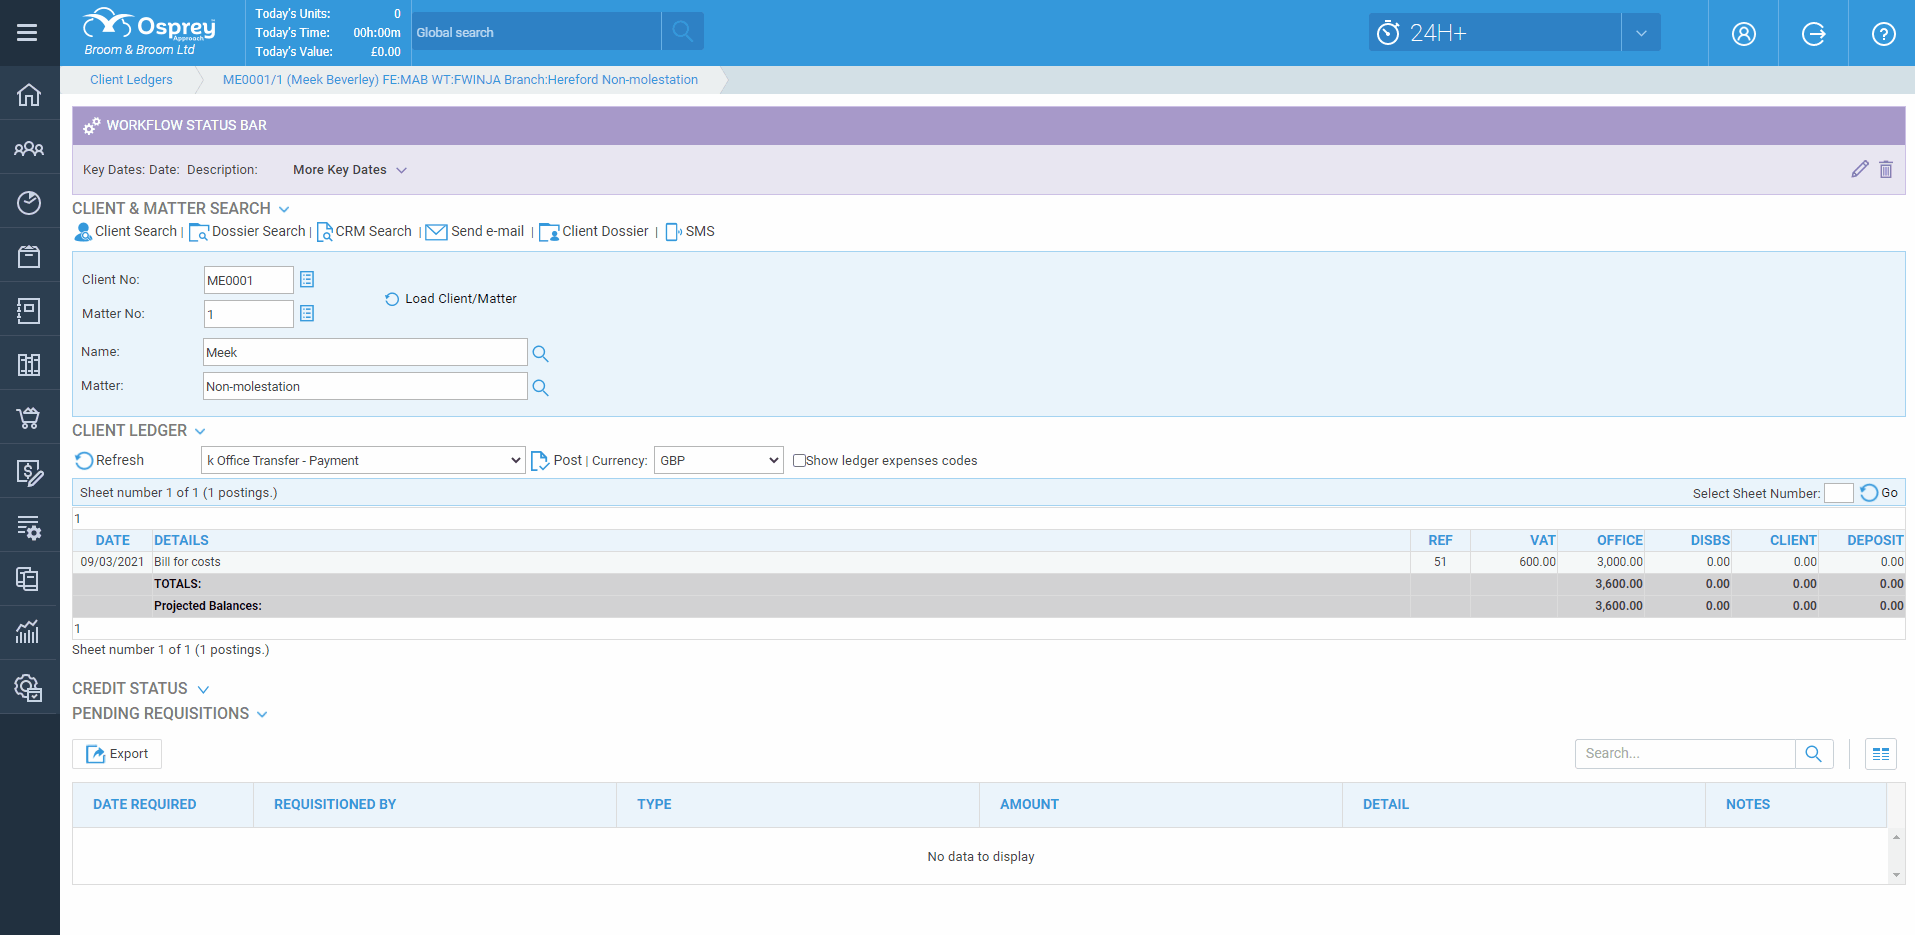Open the hamburger menu in top-left
The width and height of the screenshot is (1915, 935).
[x=27, y=33]
